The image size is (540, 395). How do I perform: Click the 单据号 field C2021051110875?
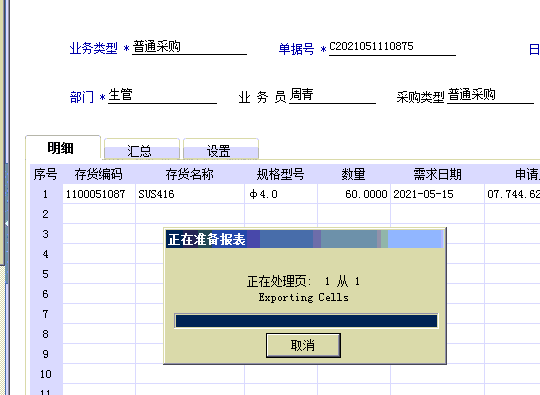392,47
